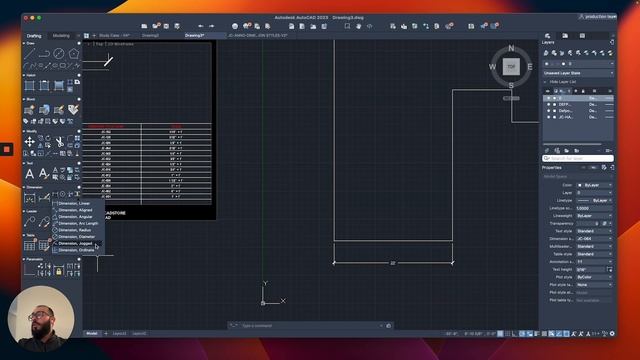This screenshot has height=360, width=640.
Task: Open the Layout1 tab
Action: pos(119,333)
